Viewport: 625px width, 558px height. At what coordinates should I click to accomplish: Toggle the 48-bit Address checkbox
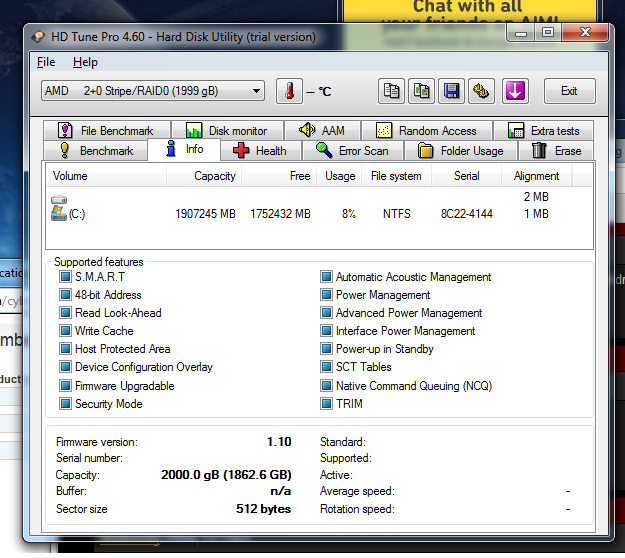[x=65, y=295]
